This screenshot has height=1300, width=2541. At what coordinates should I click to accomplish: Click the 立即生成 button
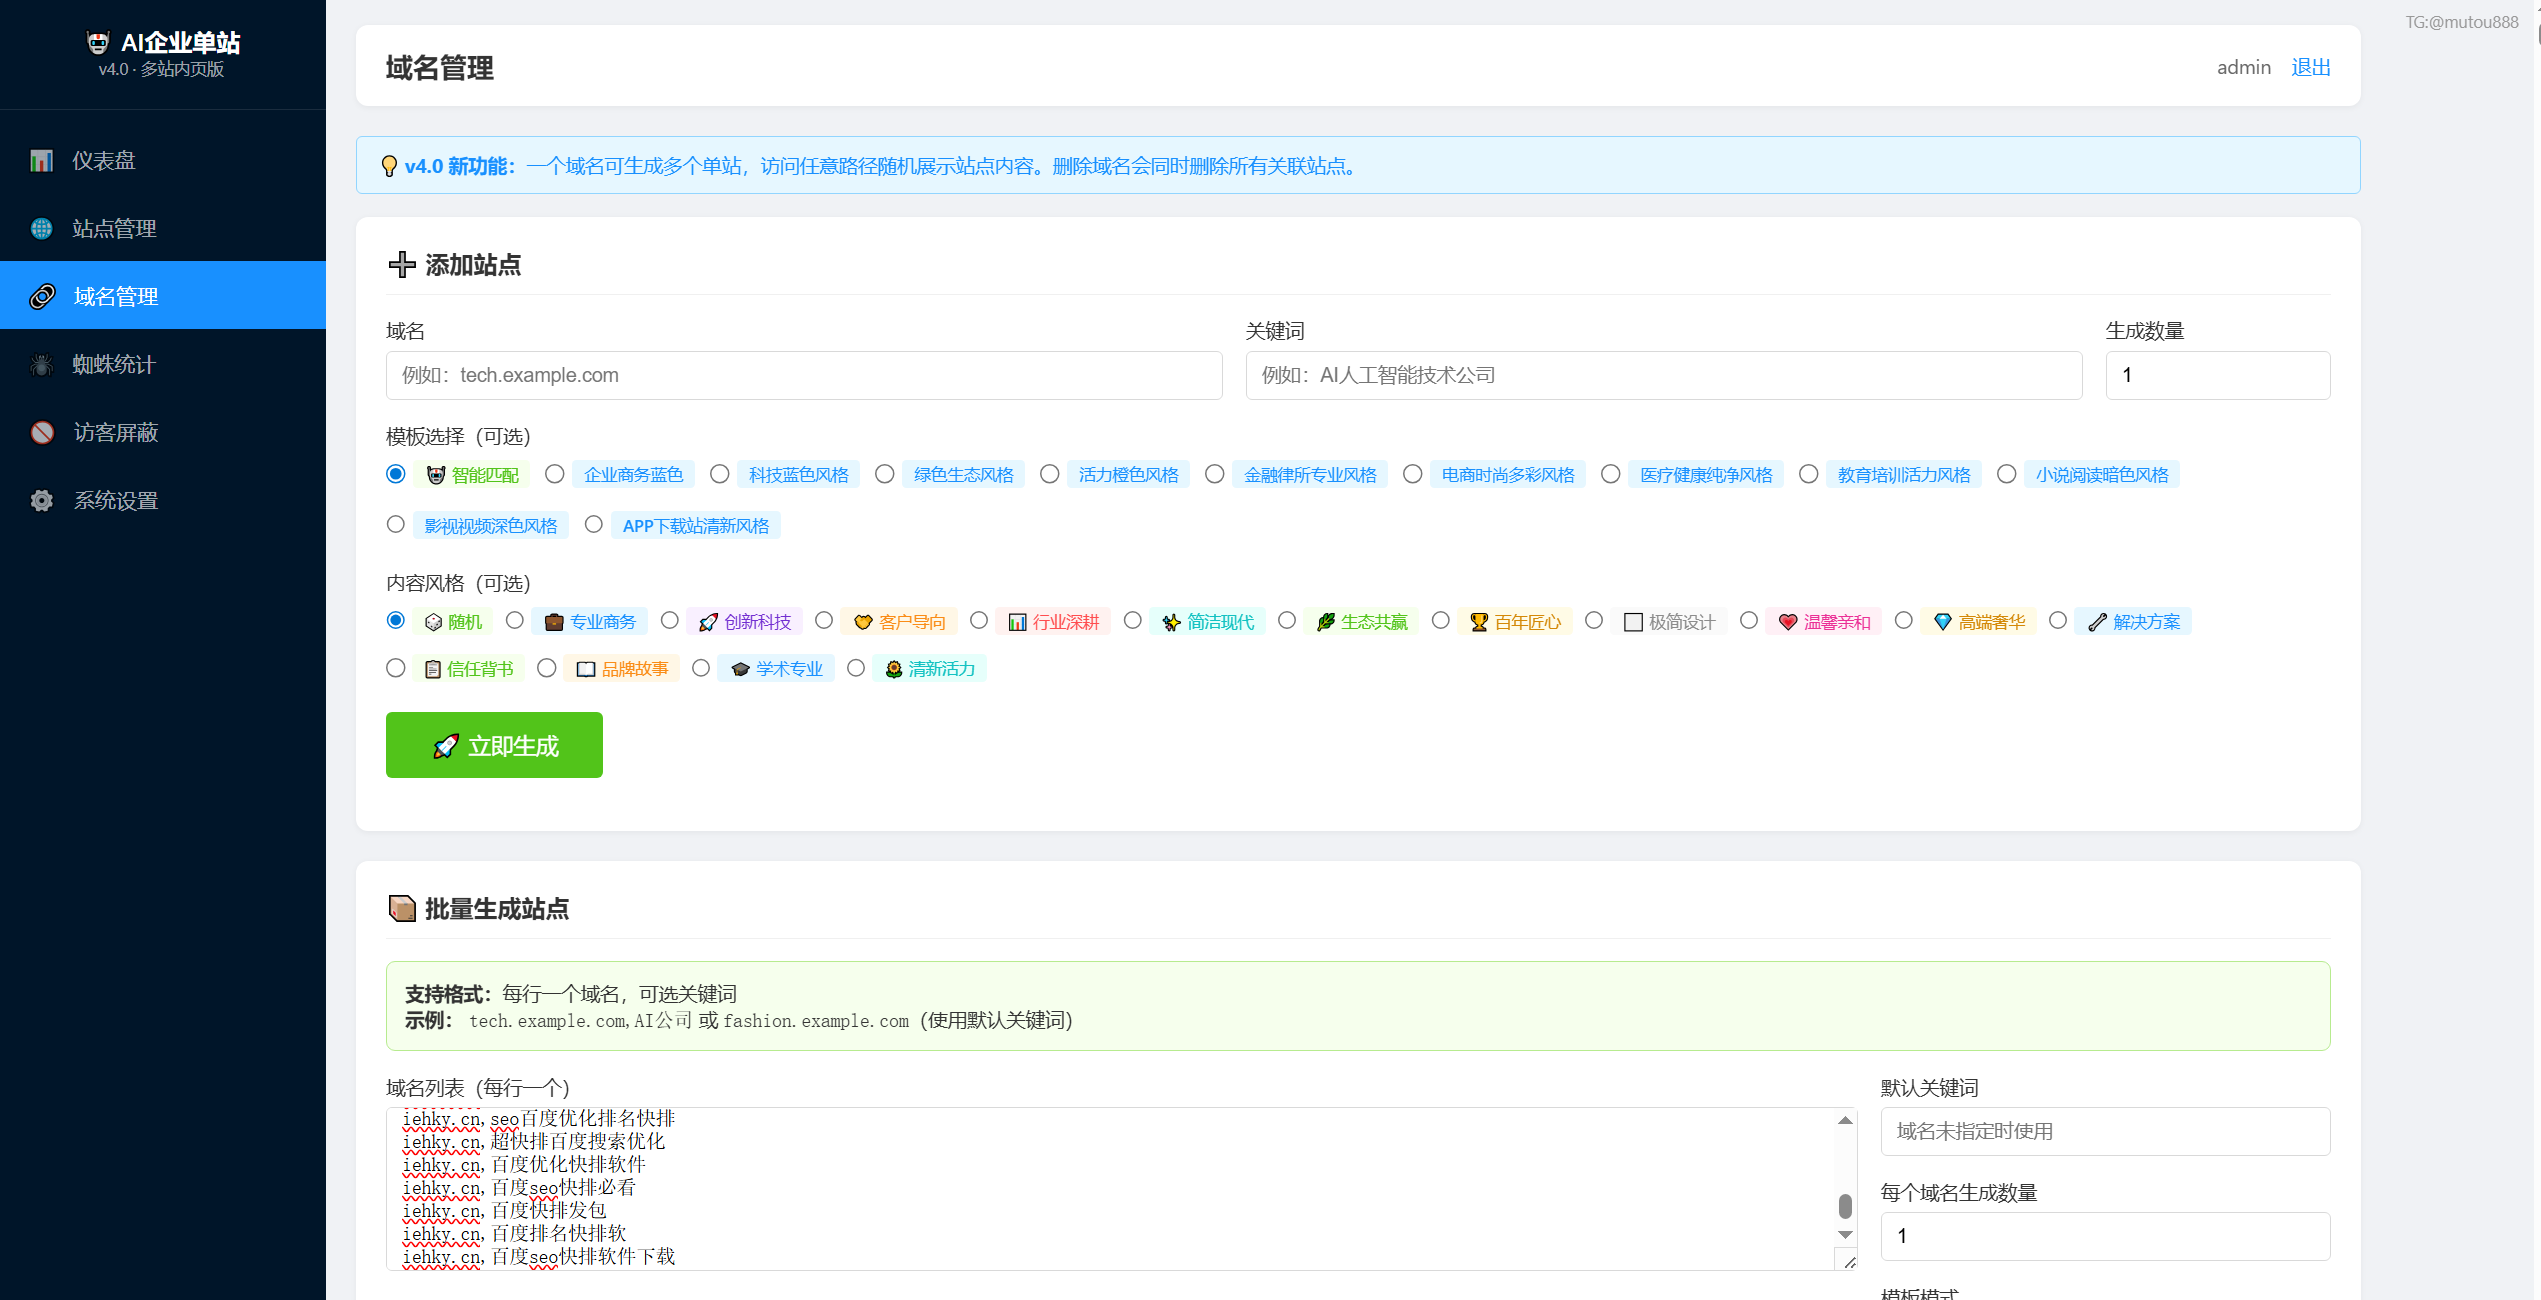pyautogui.click(x=494, y=745)
